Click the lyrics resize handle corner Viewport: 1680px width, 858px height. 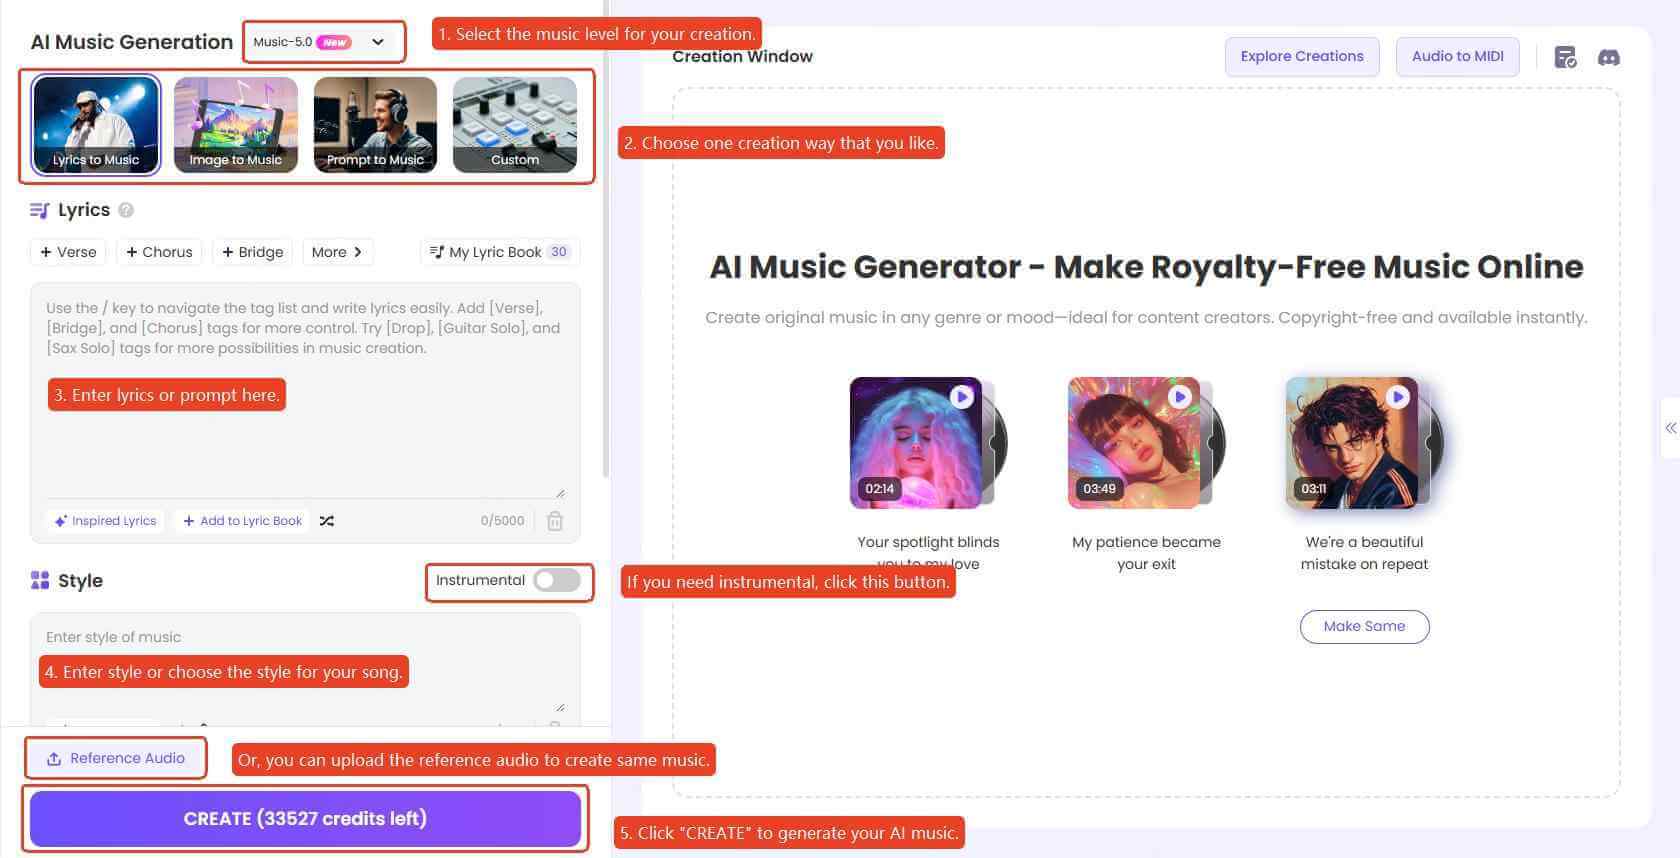(x=560, y=493)
